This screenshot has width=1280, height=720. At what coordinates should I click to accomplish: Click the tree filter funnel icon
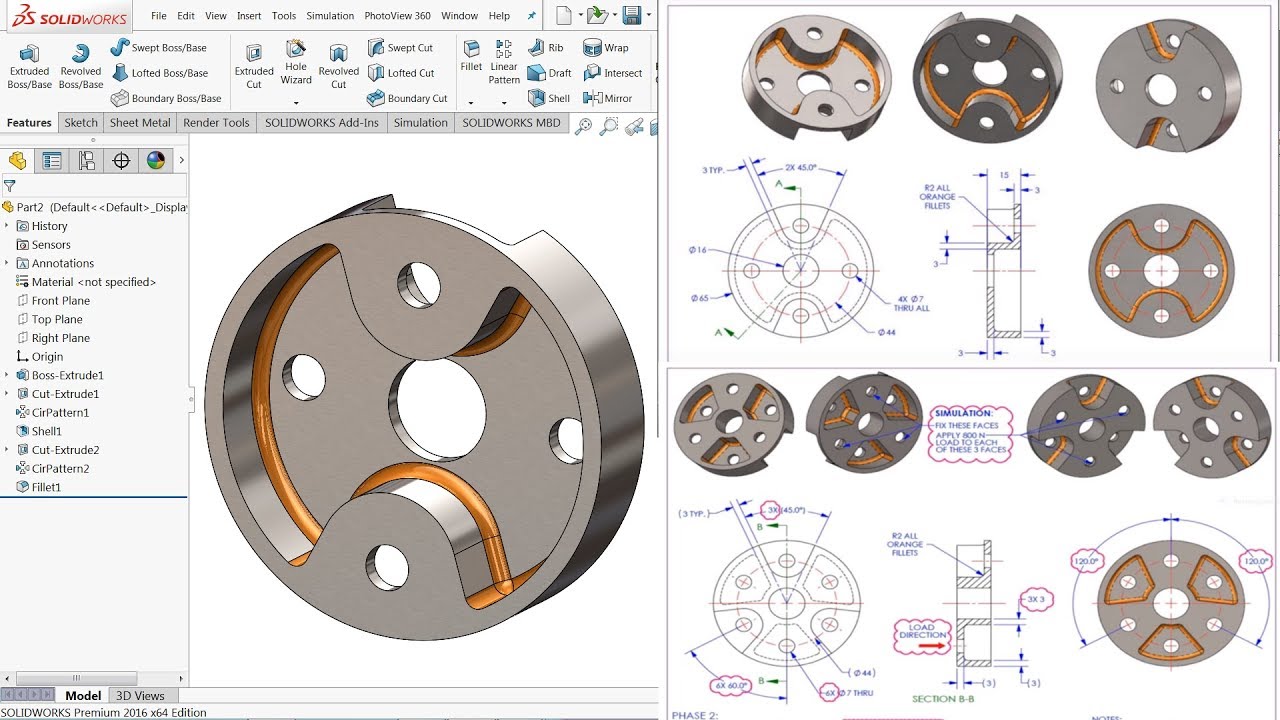pyautogui.click(x=9, y=186)
